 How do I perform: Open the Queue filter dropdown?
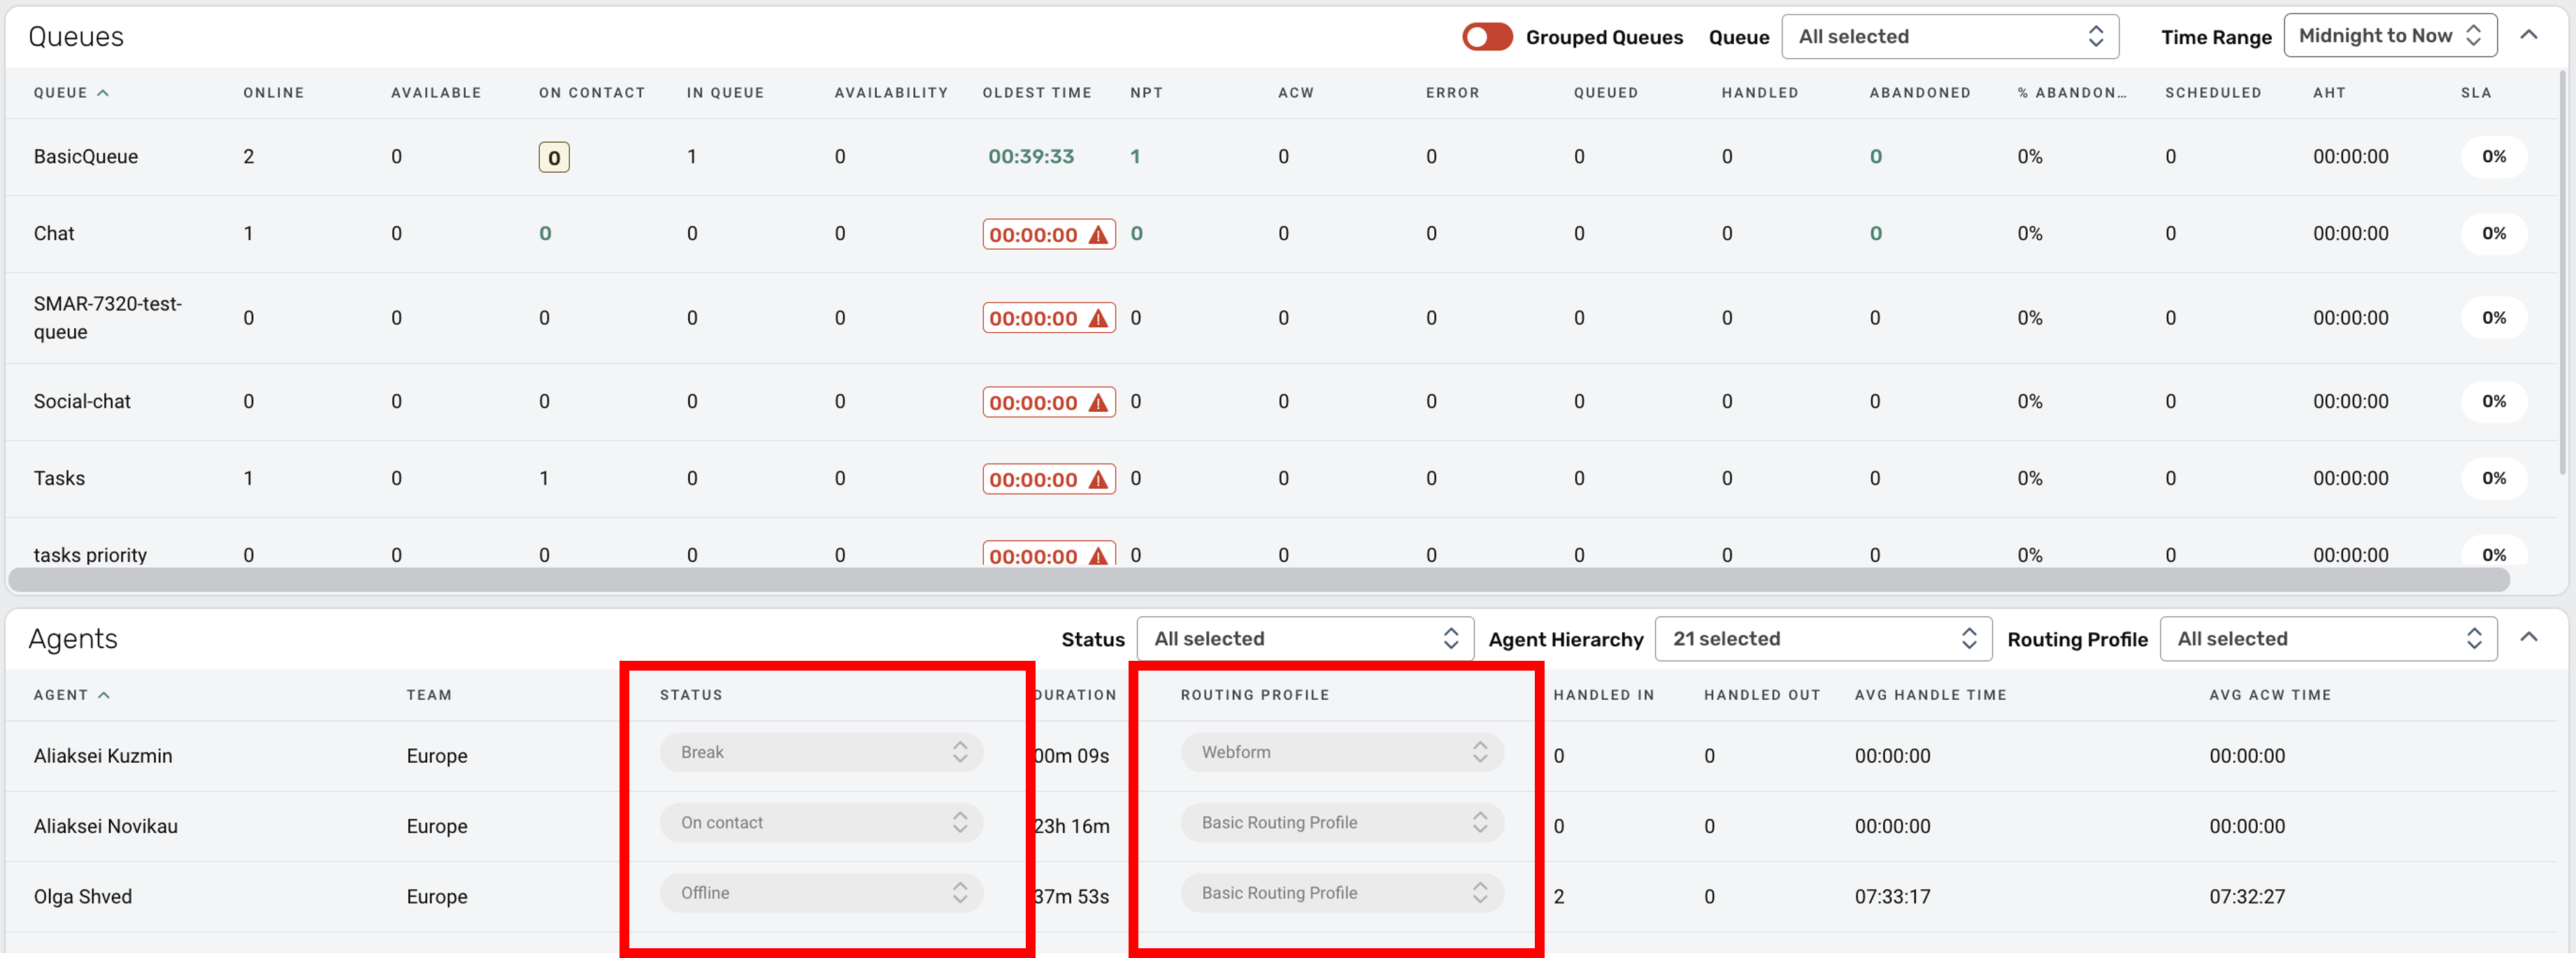1949,37
